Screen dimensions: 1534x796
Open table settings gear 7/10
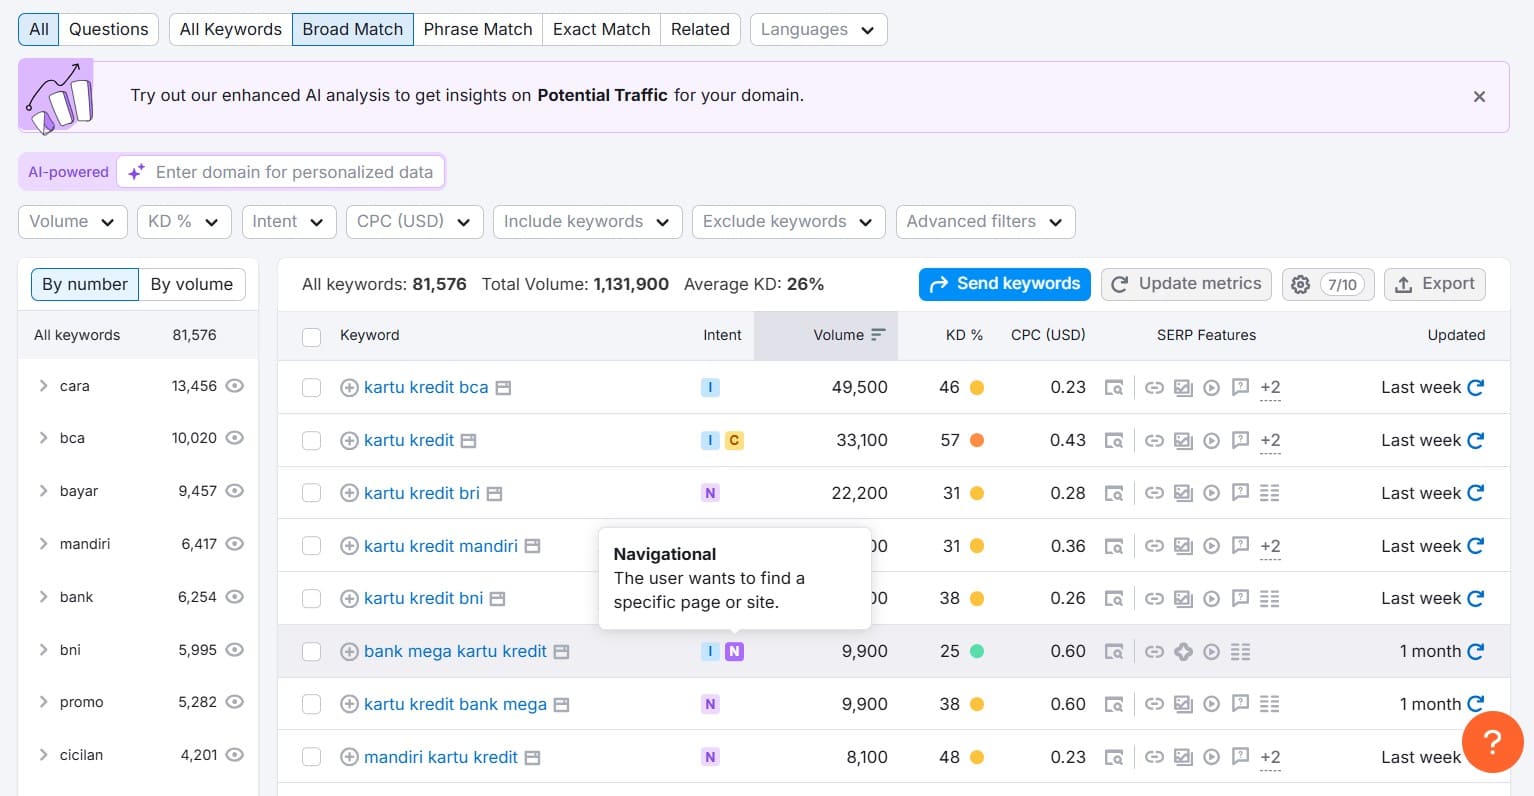(x=1328, y=284)
